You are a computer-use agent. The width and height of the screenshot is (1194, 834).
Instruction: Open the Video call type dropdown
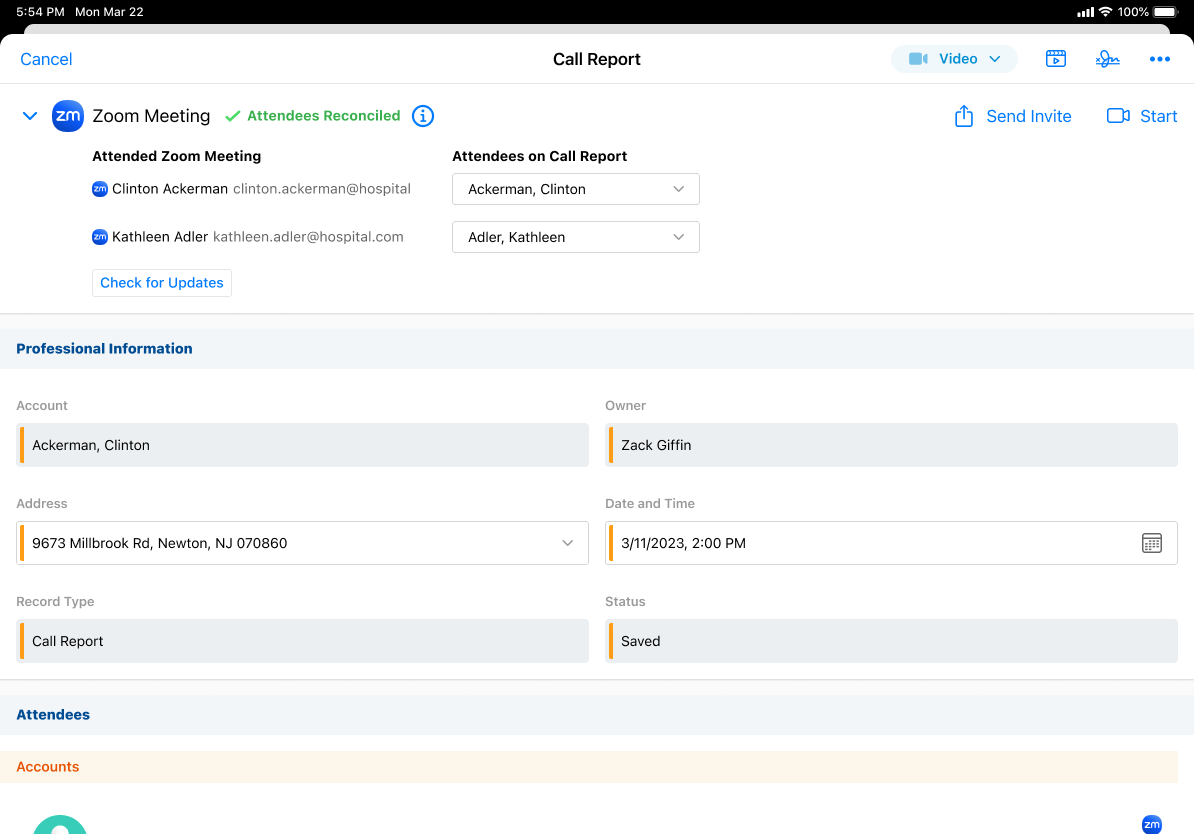point(954,59)
